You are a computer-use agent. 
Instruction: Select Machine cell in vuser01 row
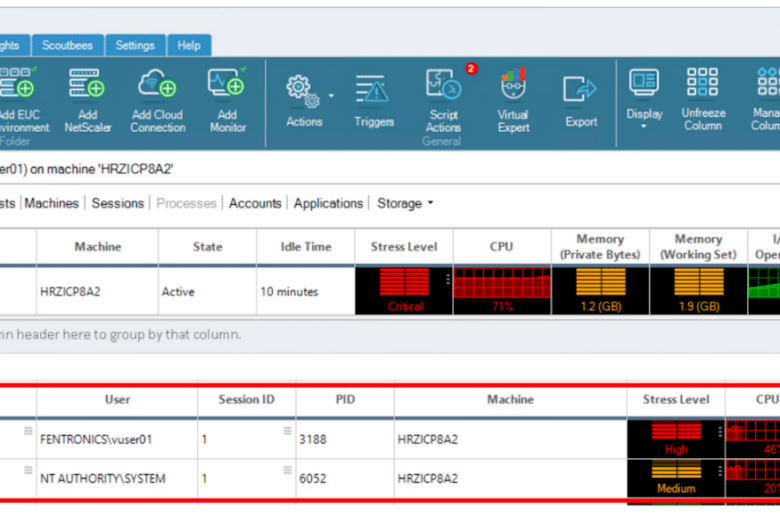click(510, 439)
